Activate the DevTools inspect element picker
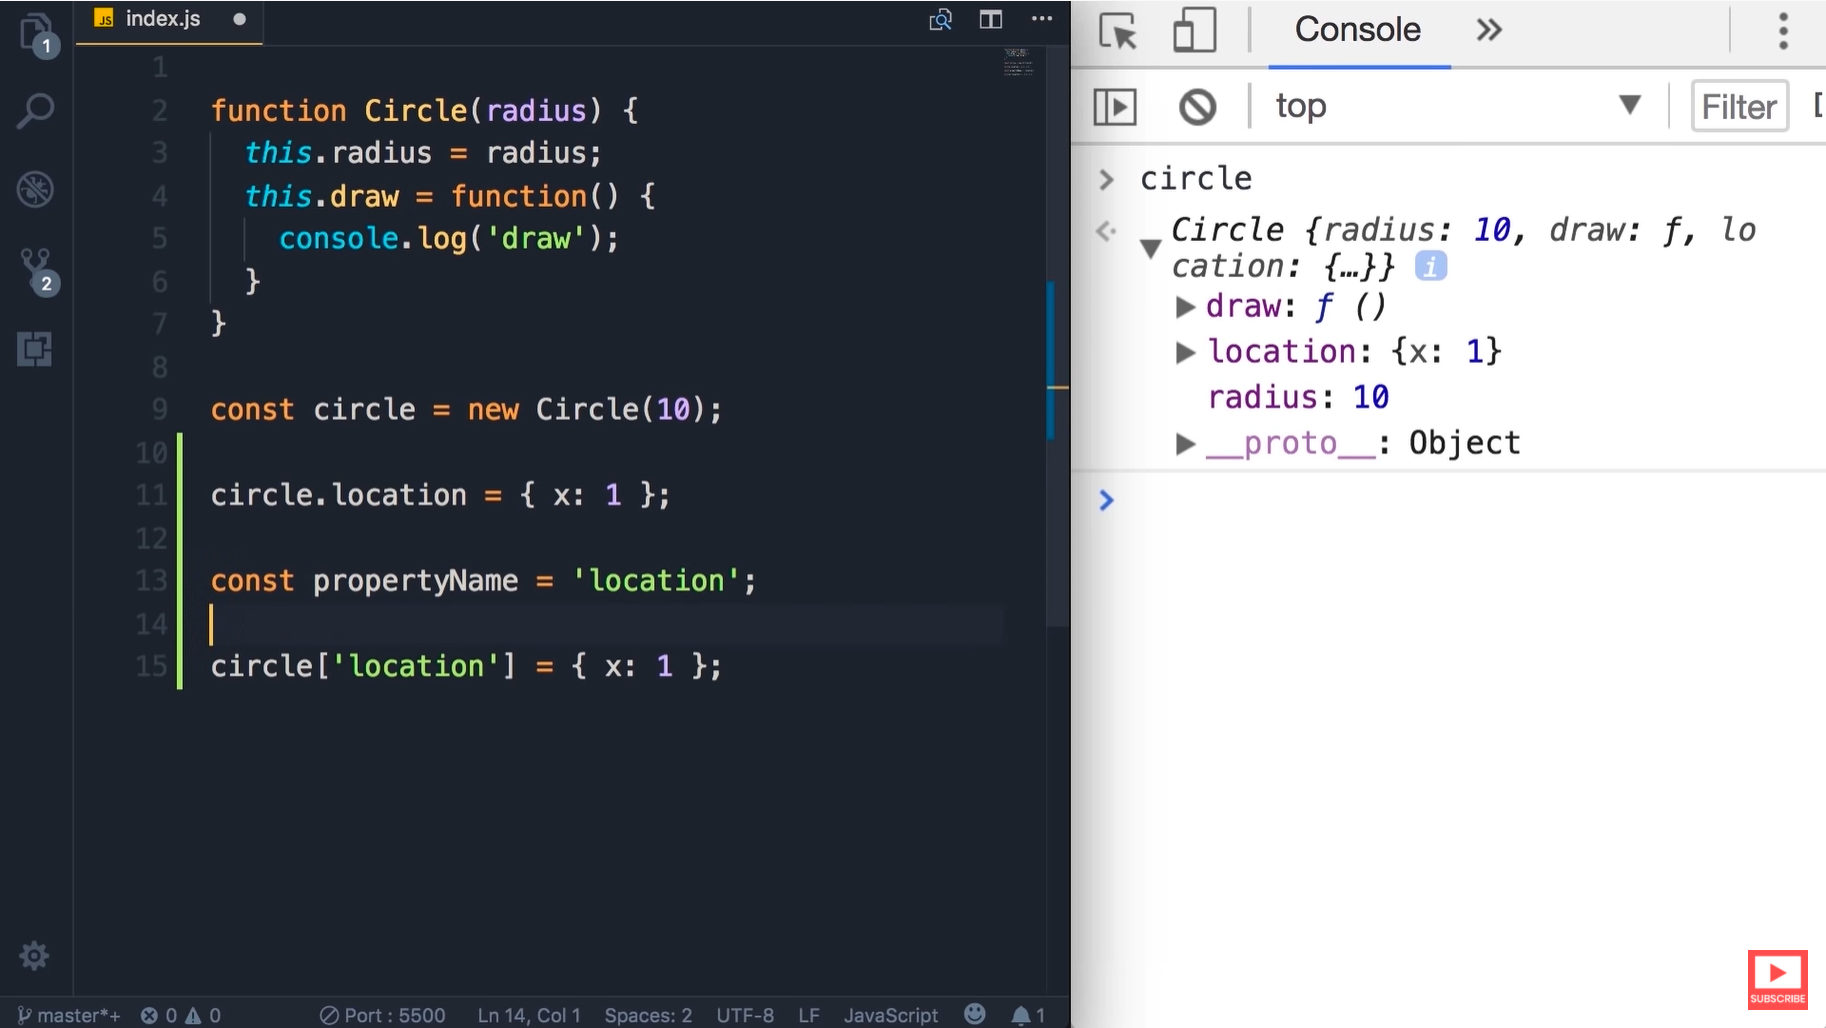The image size is (1826, 1028). [1118, 31]
